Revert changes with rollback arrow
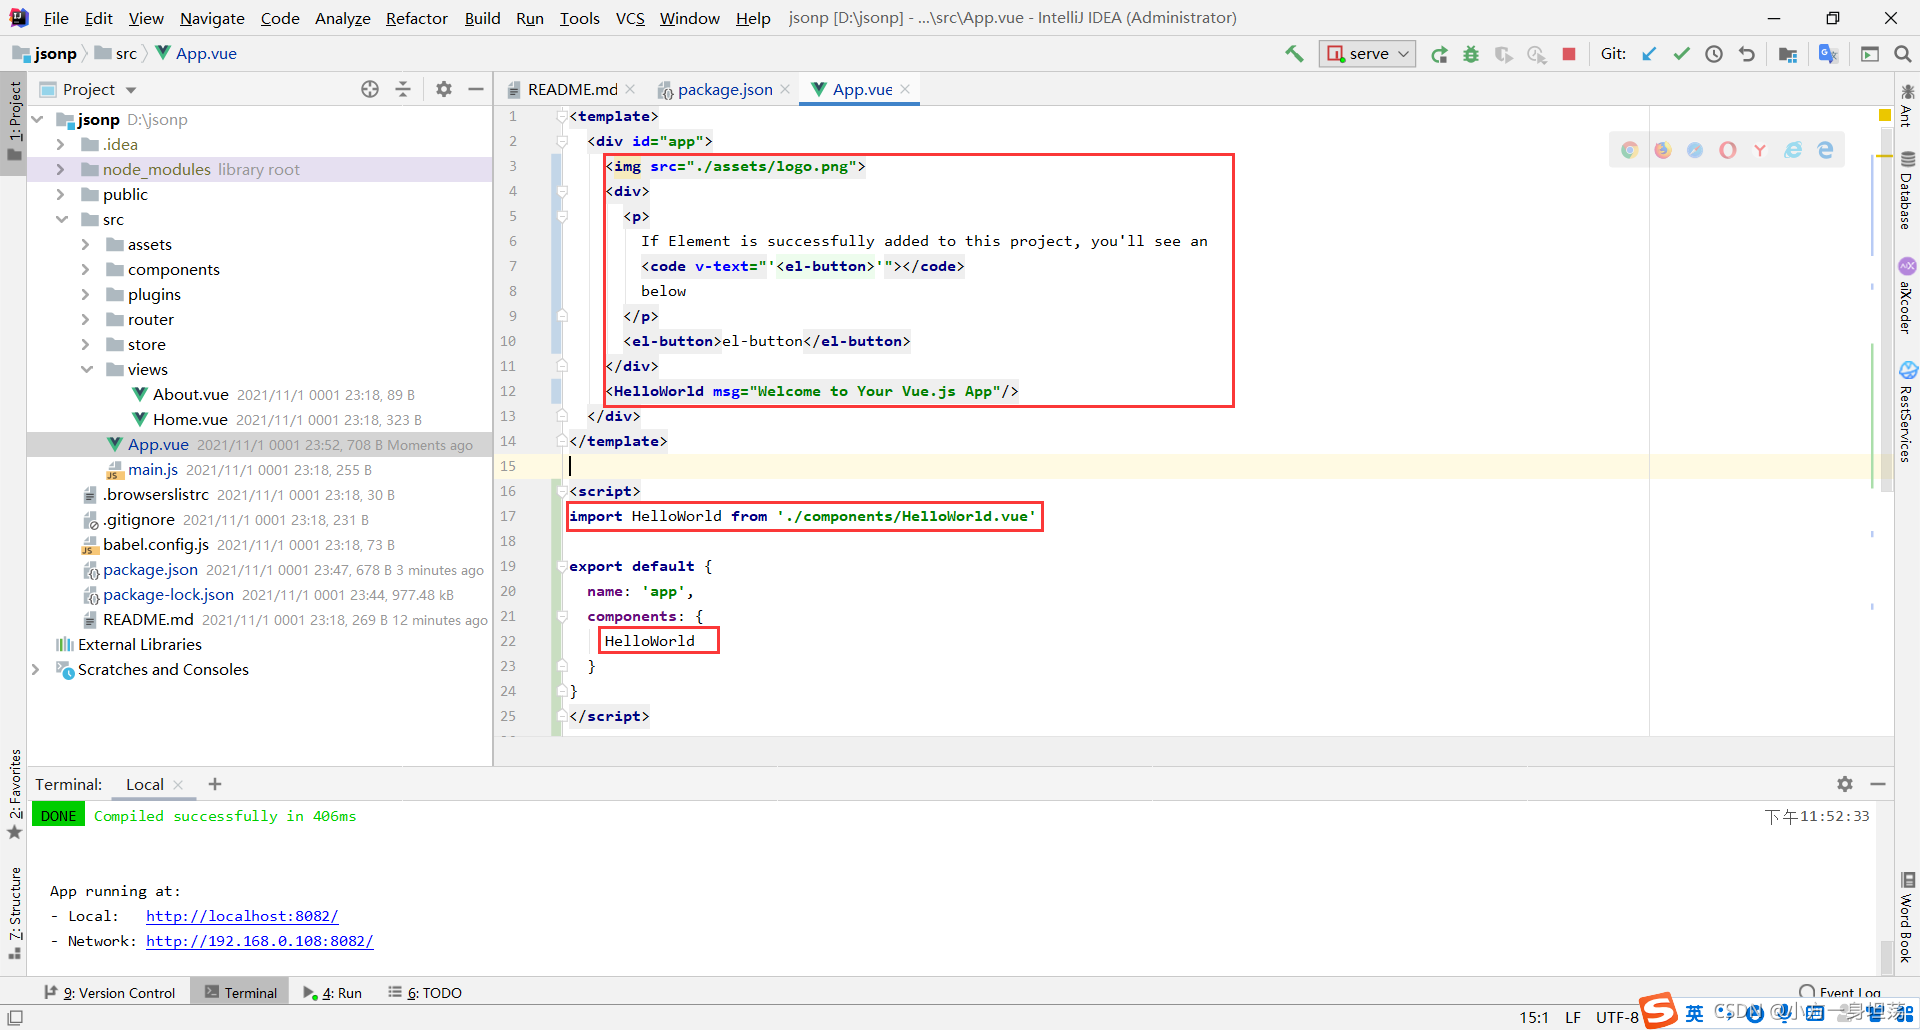Viewport: 1920px width, 1030px height. [x=1747, y=54]
